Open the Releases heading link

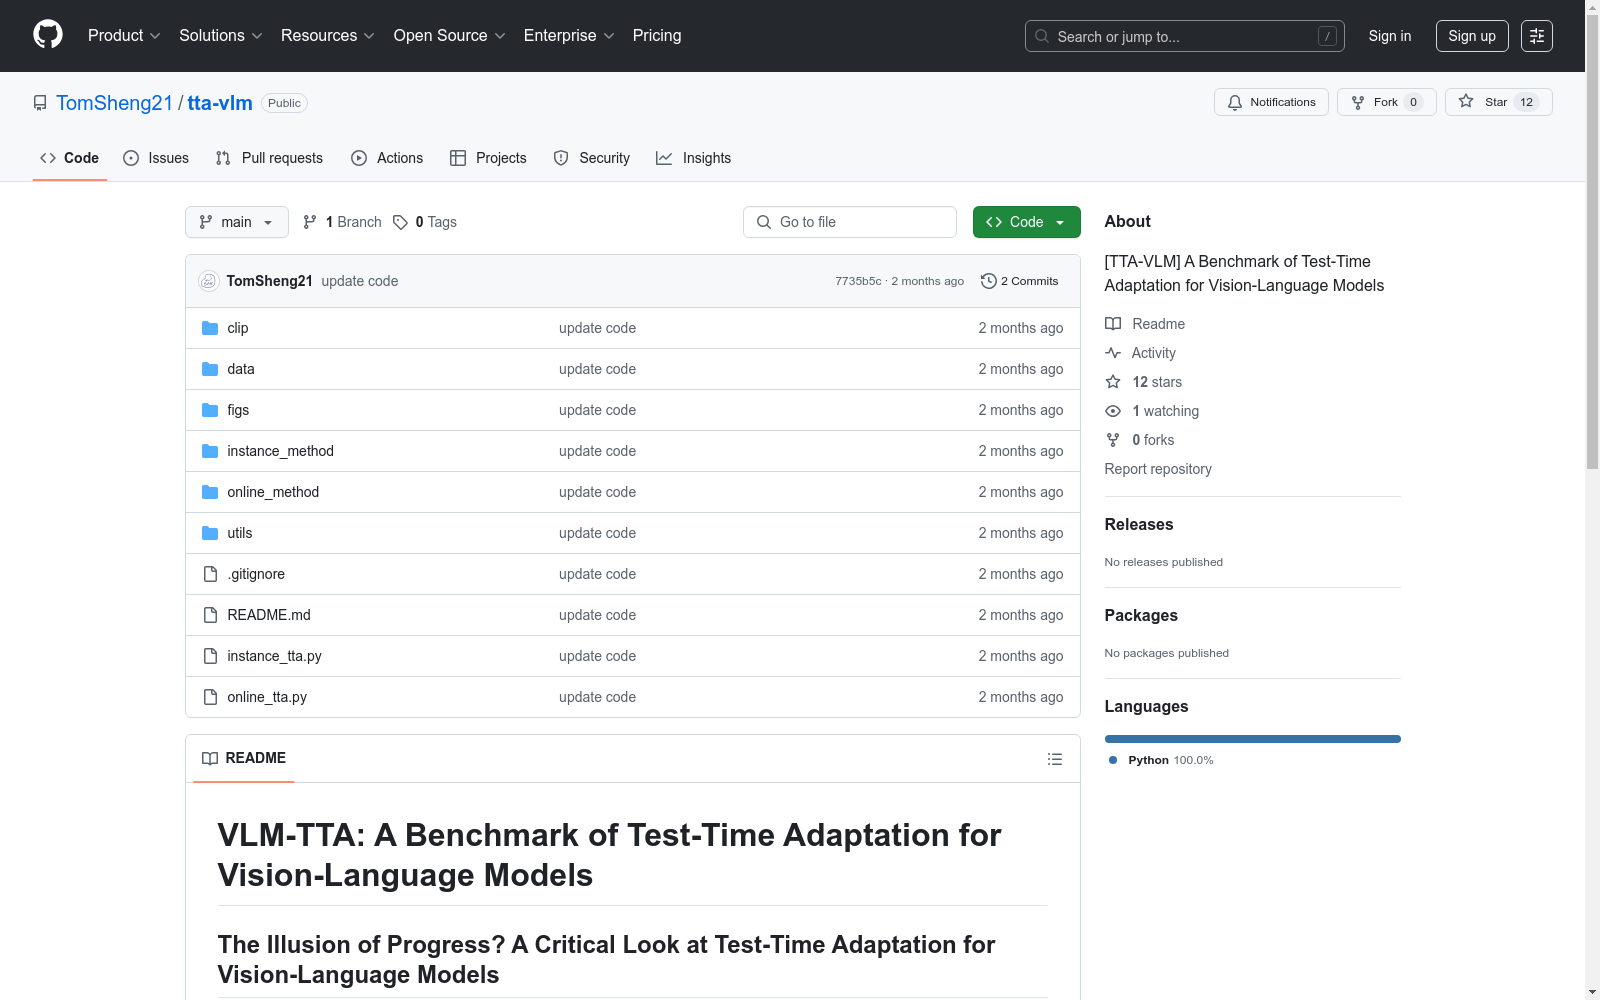pos(1139,524)
